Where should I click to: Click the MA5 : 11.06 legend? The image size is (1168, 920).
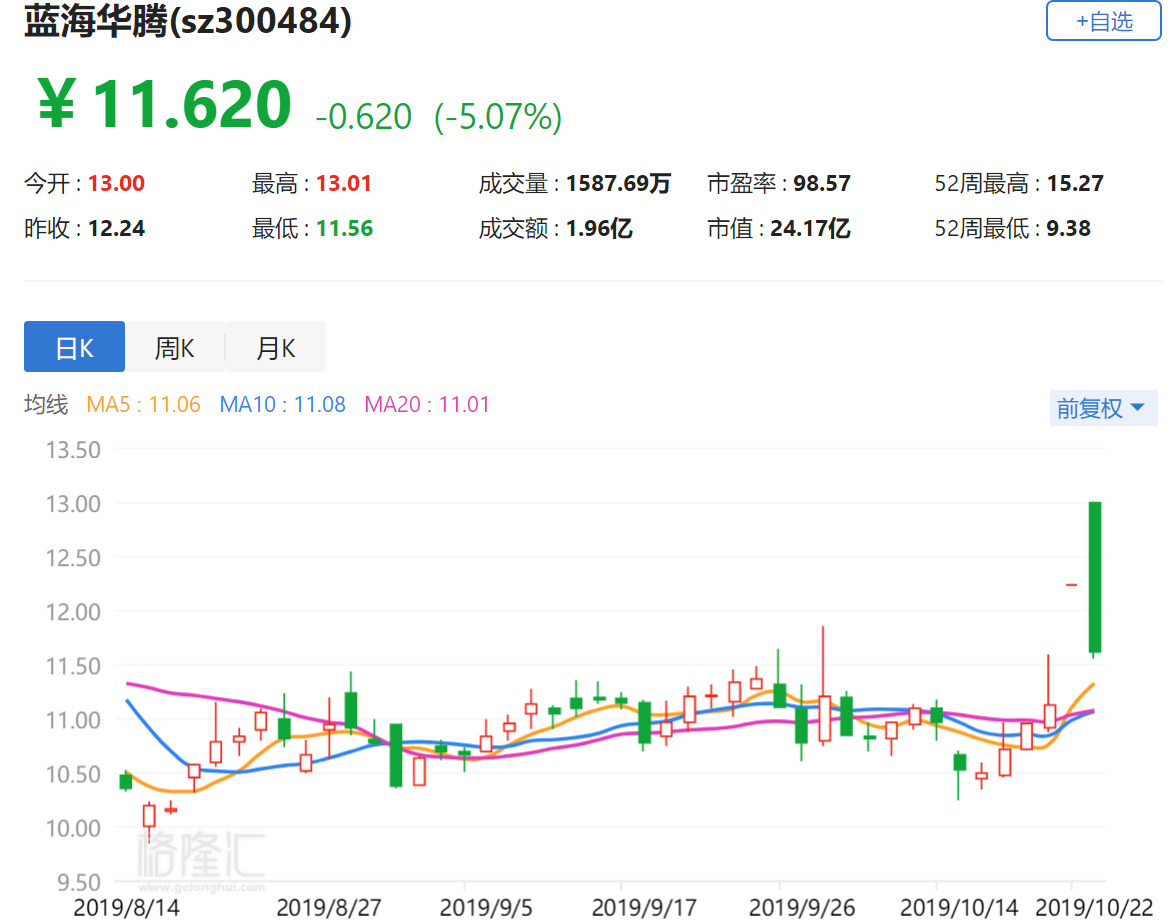(144, 405)
